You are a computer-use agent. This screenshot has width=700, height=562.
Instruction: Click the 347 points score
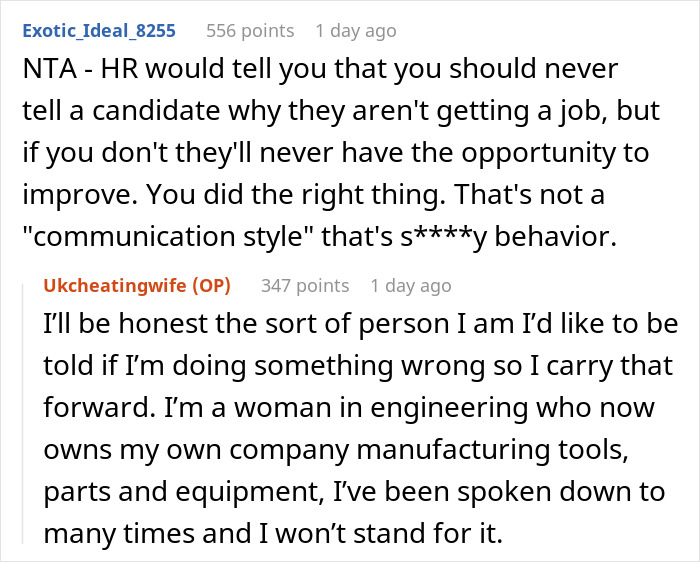(x=305, y=286)
